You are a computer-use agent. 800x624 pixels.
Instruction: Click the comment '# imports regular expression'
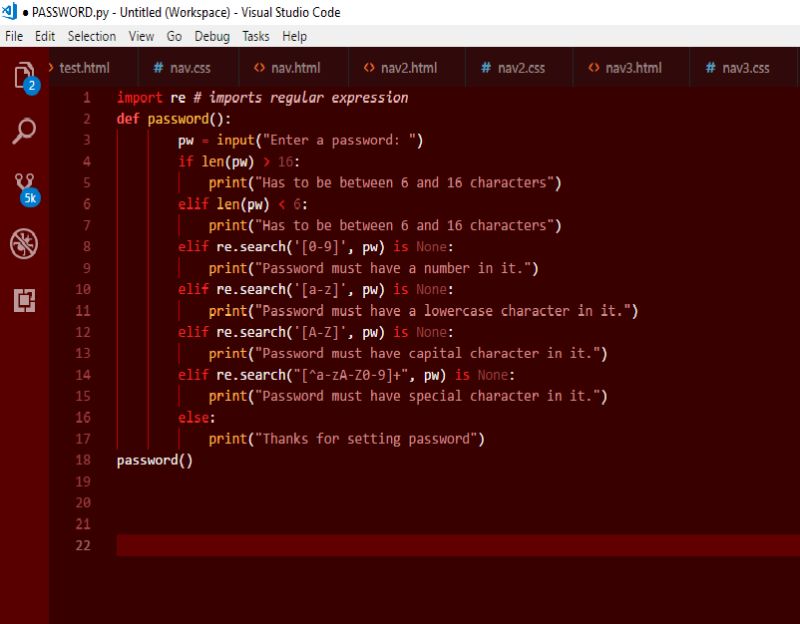click(301, 97)
